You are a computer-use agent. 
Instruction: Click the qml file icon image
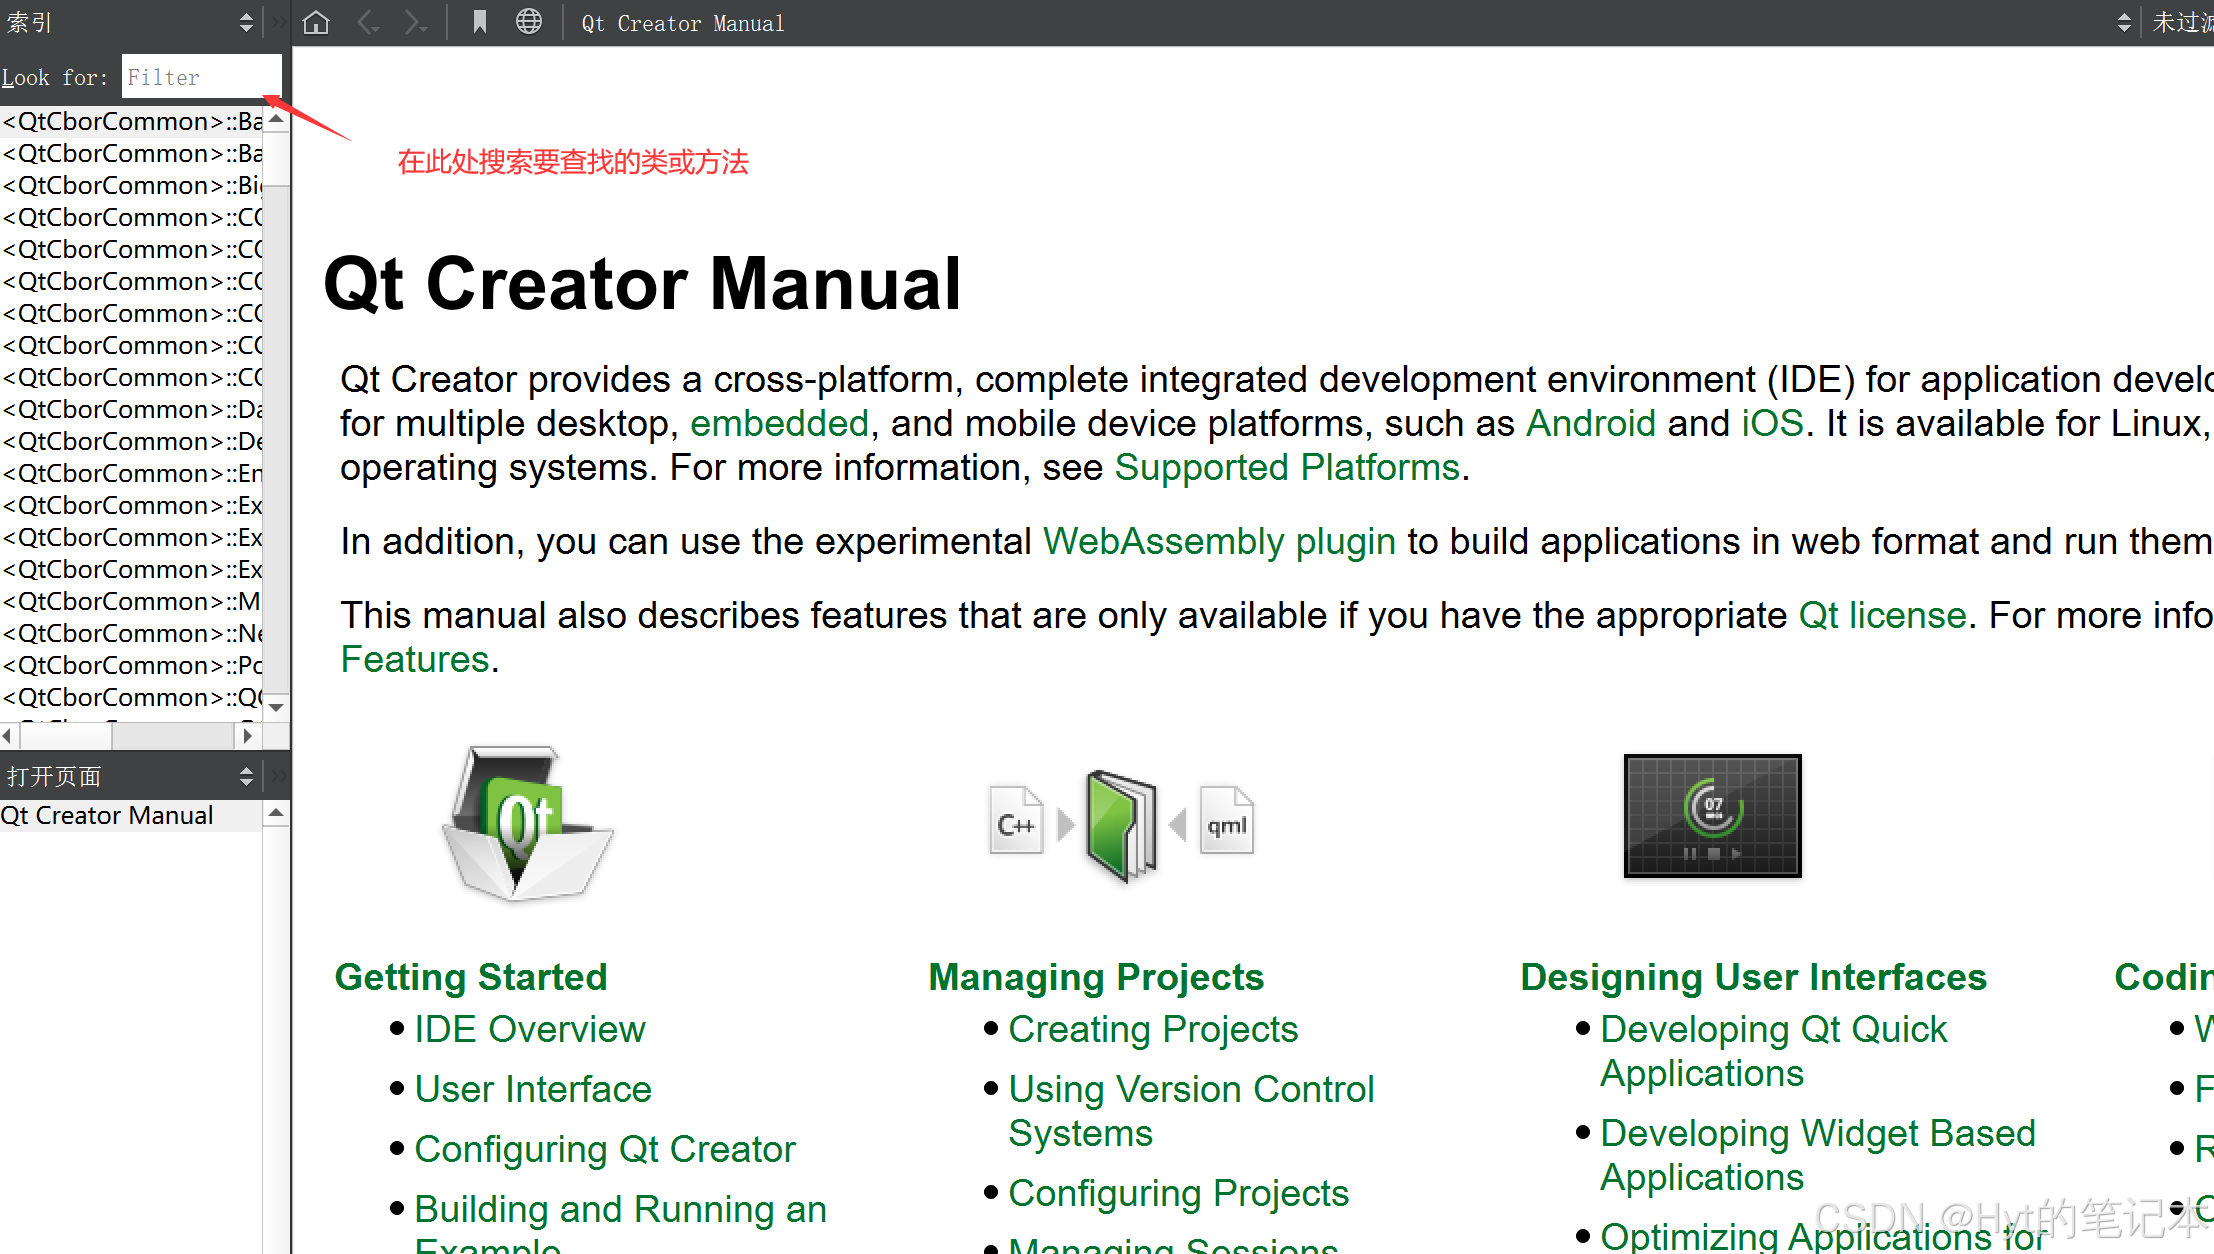point(1226,824)
